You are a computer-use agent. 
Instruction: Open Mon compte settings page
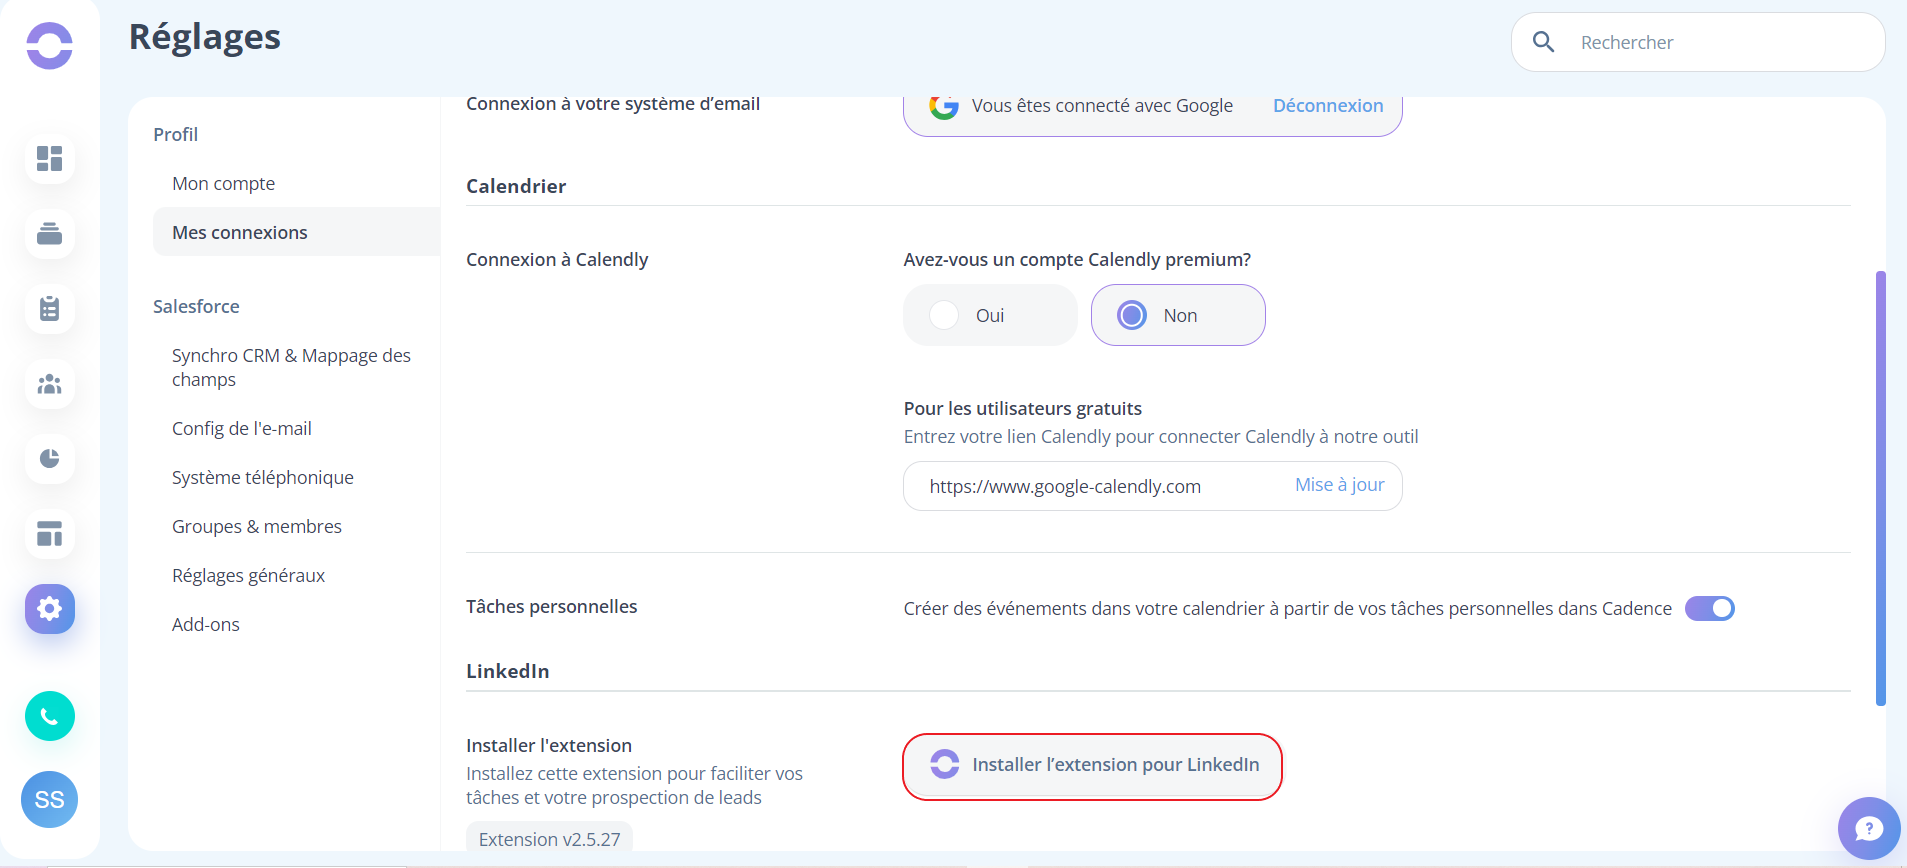(x=223, y=184)
